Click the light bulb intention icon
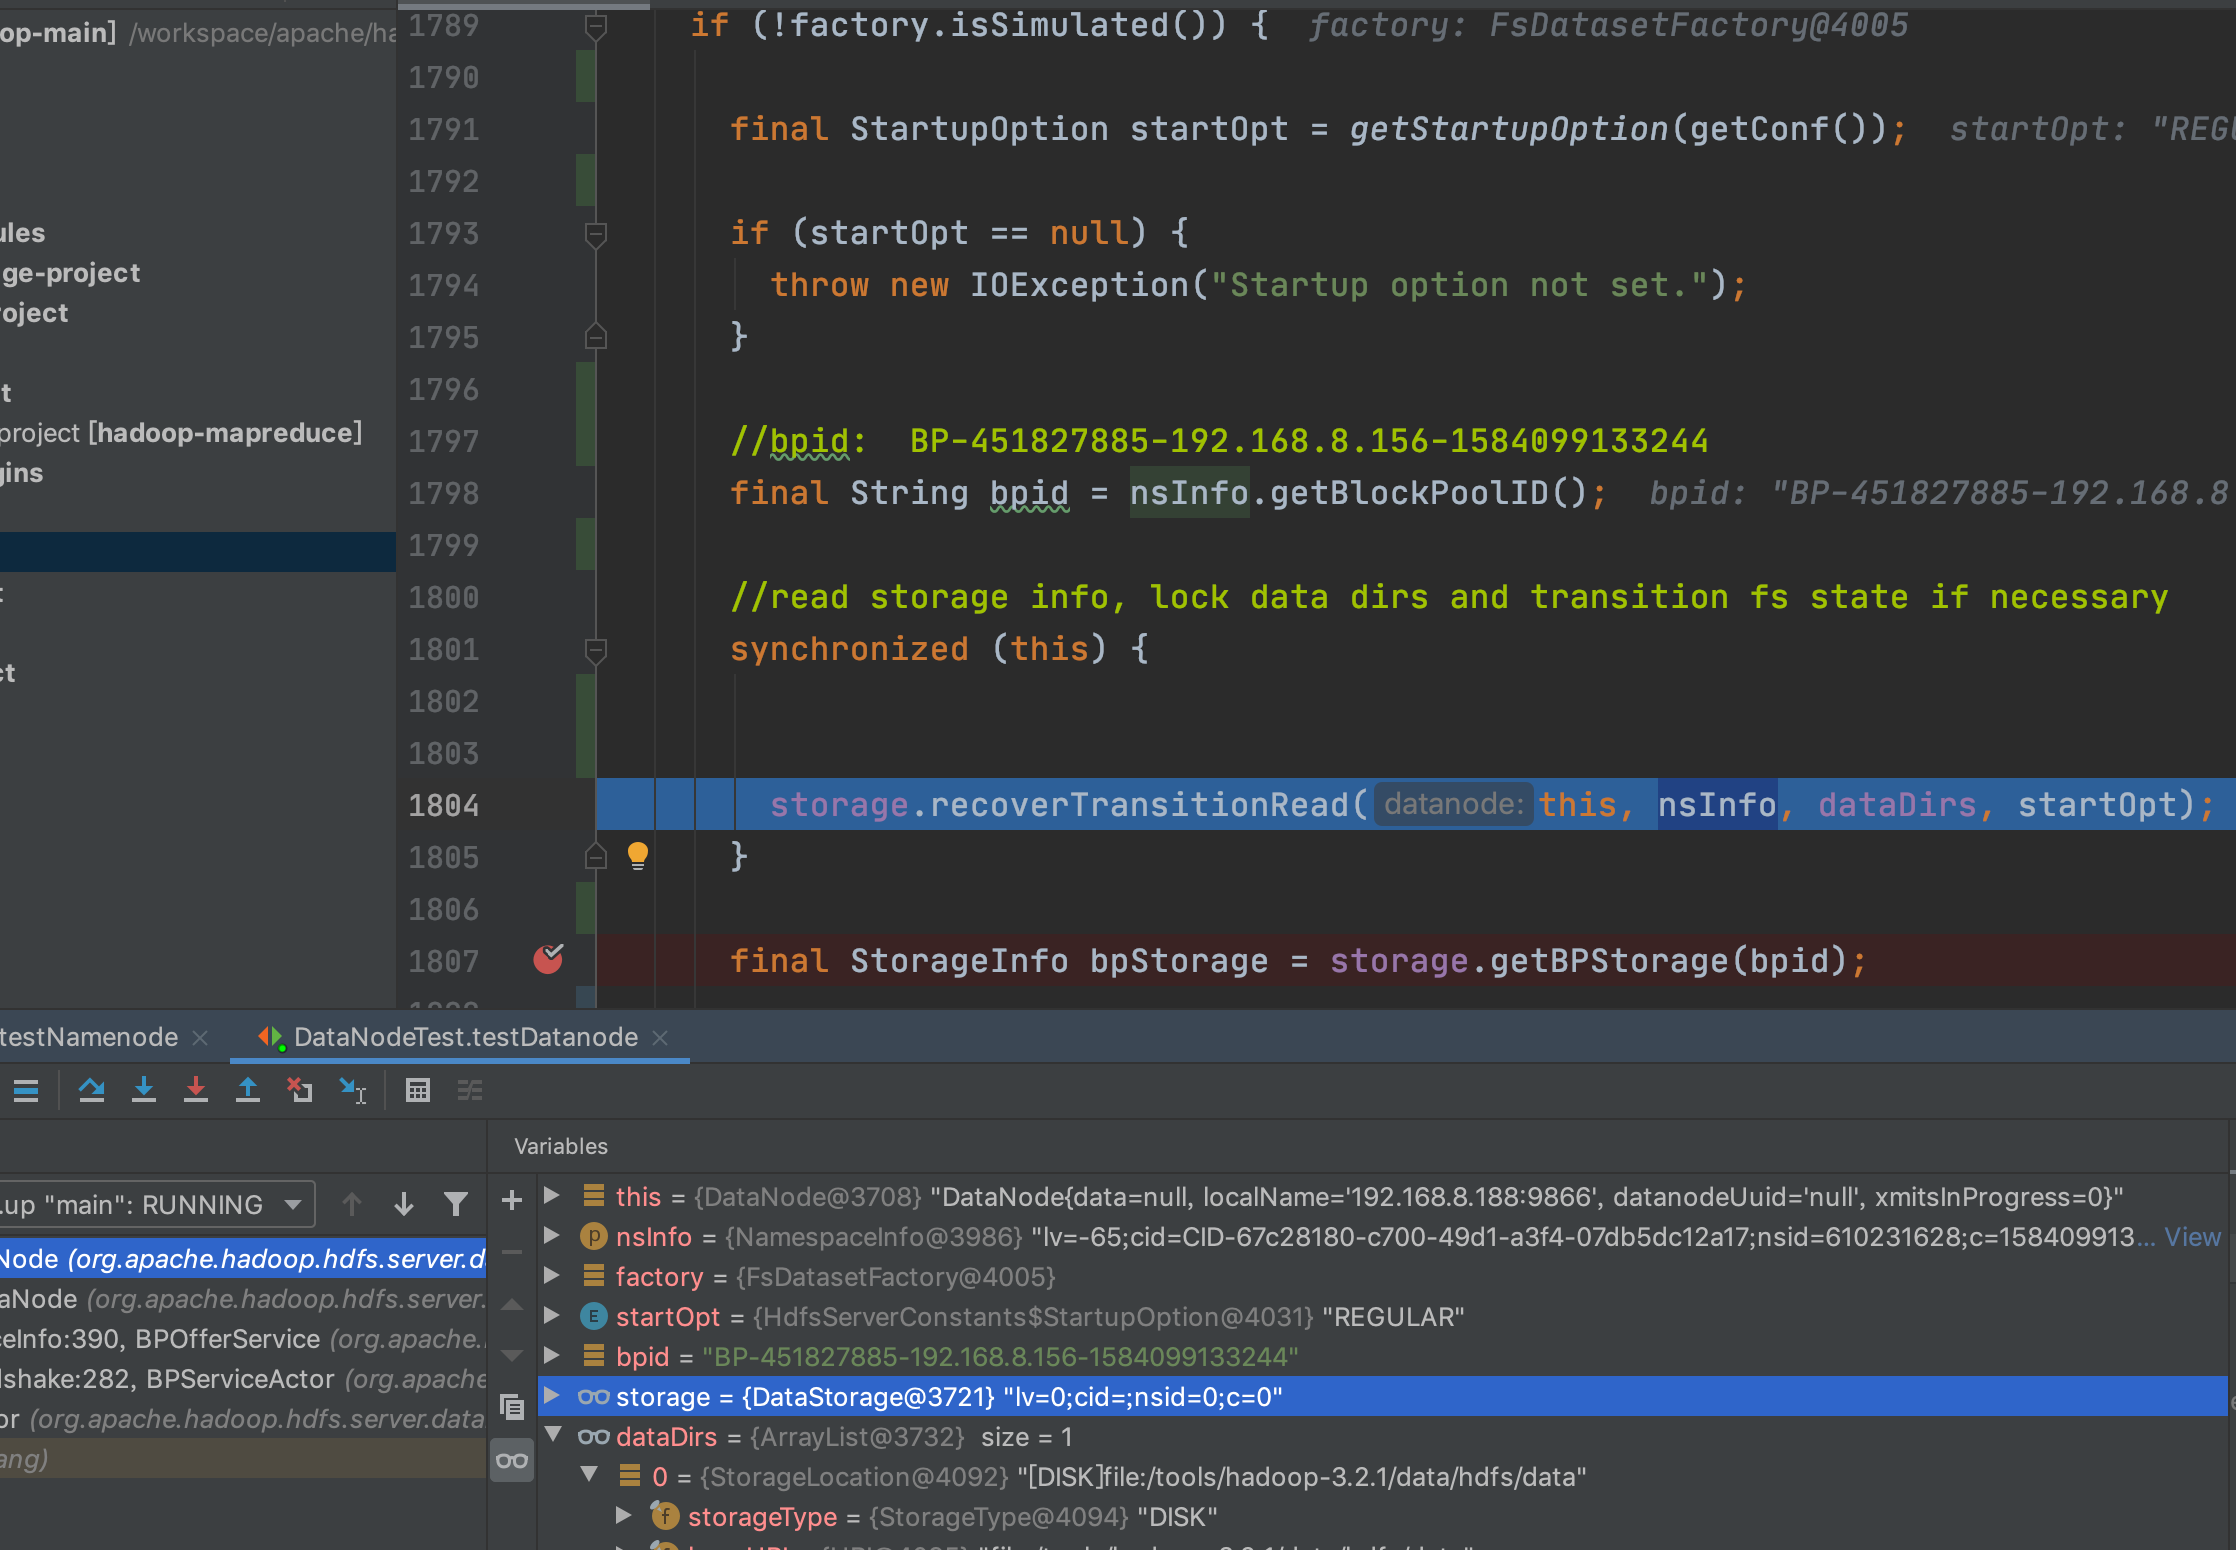Screen dimensions: 2236x1550 point(638,855)
